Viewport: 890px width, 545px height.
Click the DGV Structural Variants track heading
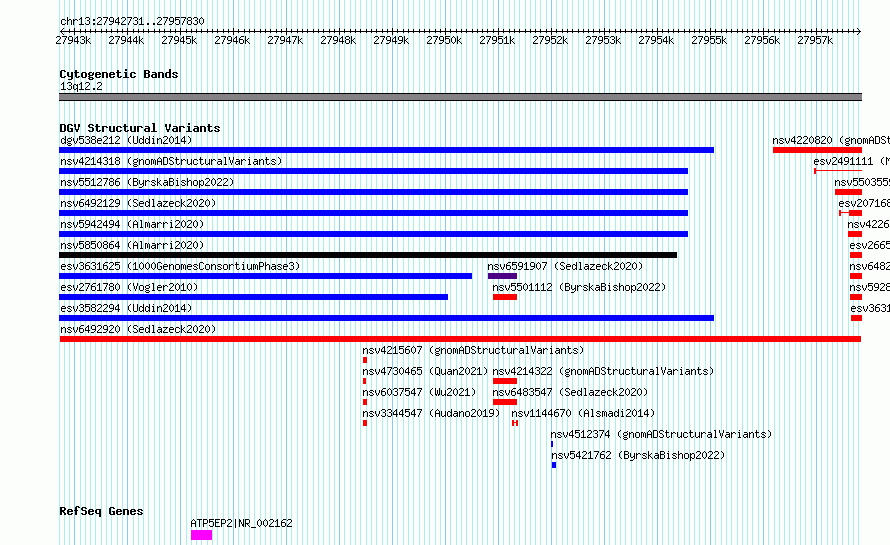(x=140, y=128)
